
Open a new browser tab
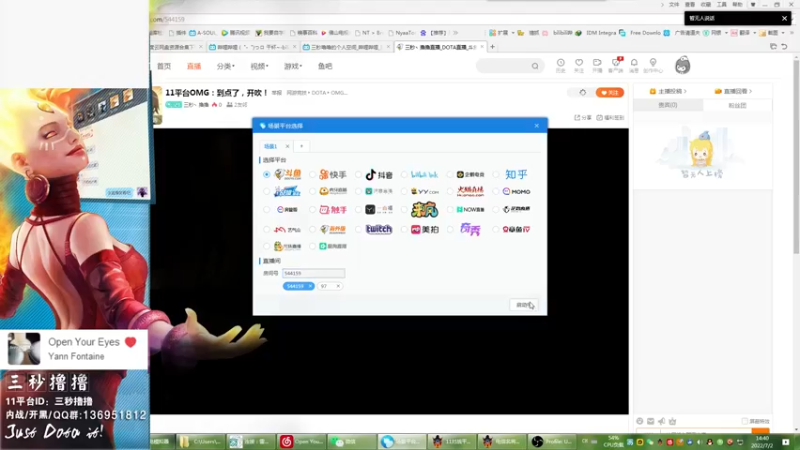492,47
